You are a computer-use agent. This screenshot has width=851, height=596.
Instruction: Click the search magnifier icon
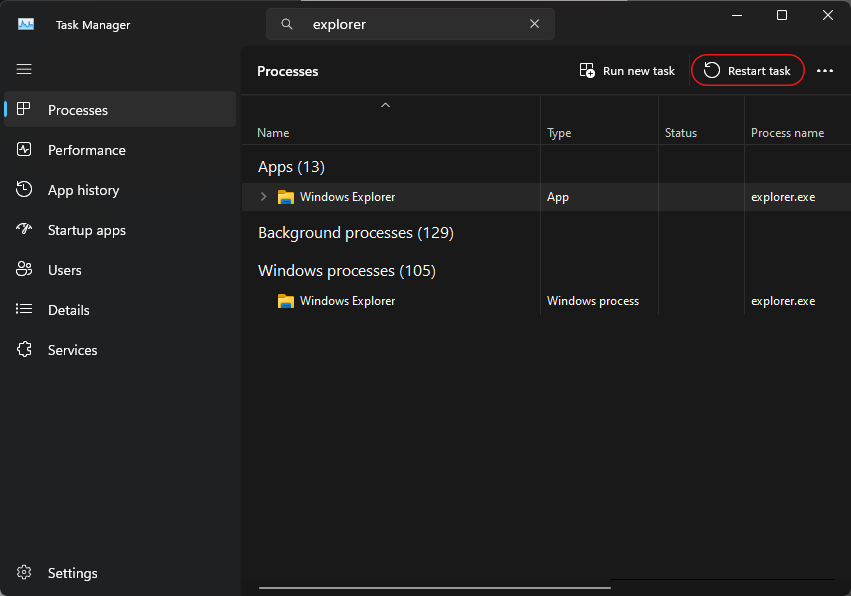click(x=287, y=24)
